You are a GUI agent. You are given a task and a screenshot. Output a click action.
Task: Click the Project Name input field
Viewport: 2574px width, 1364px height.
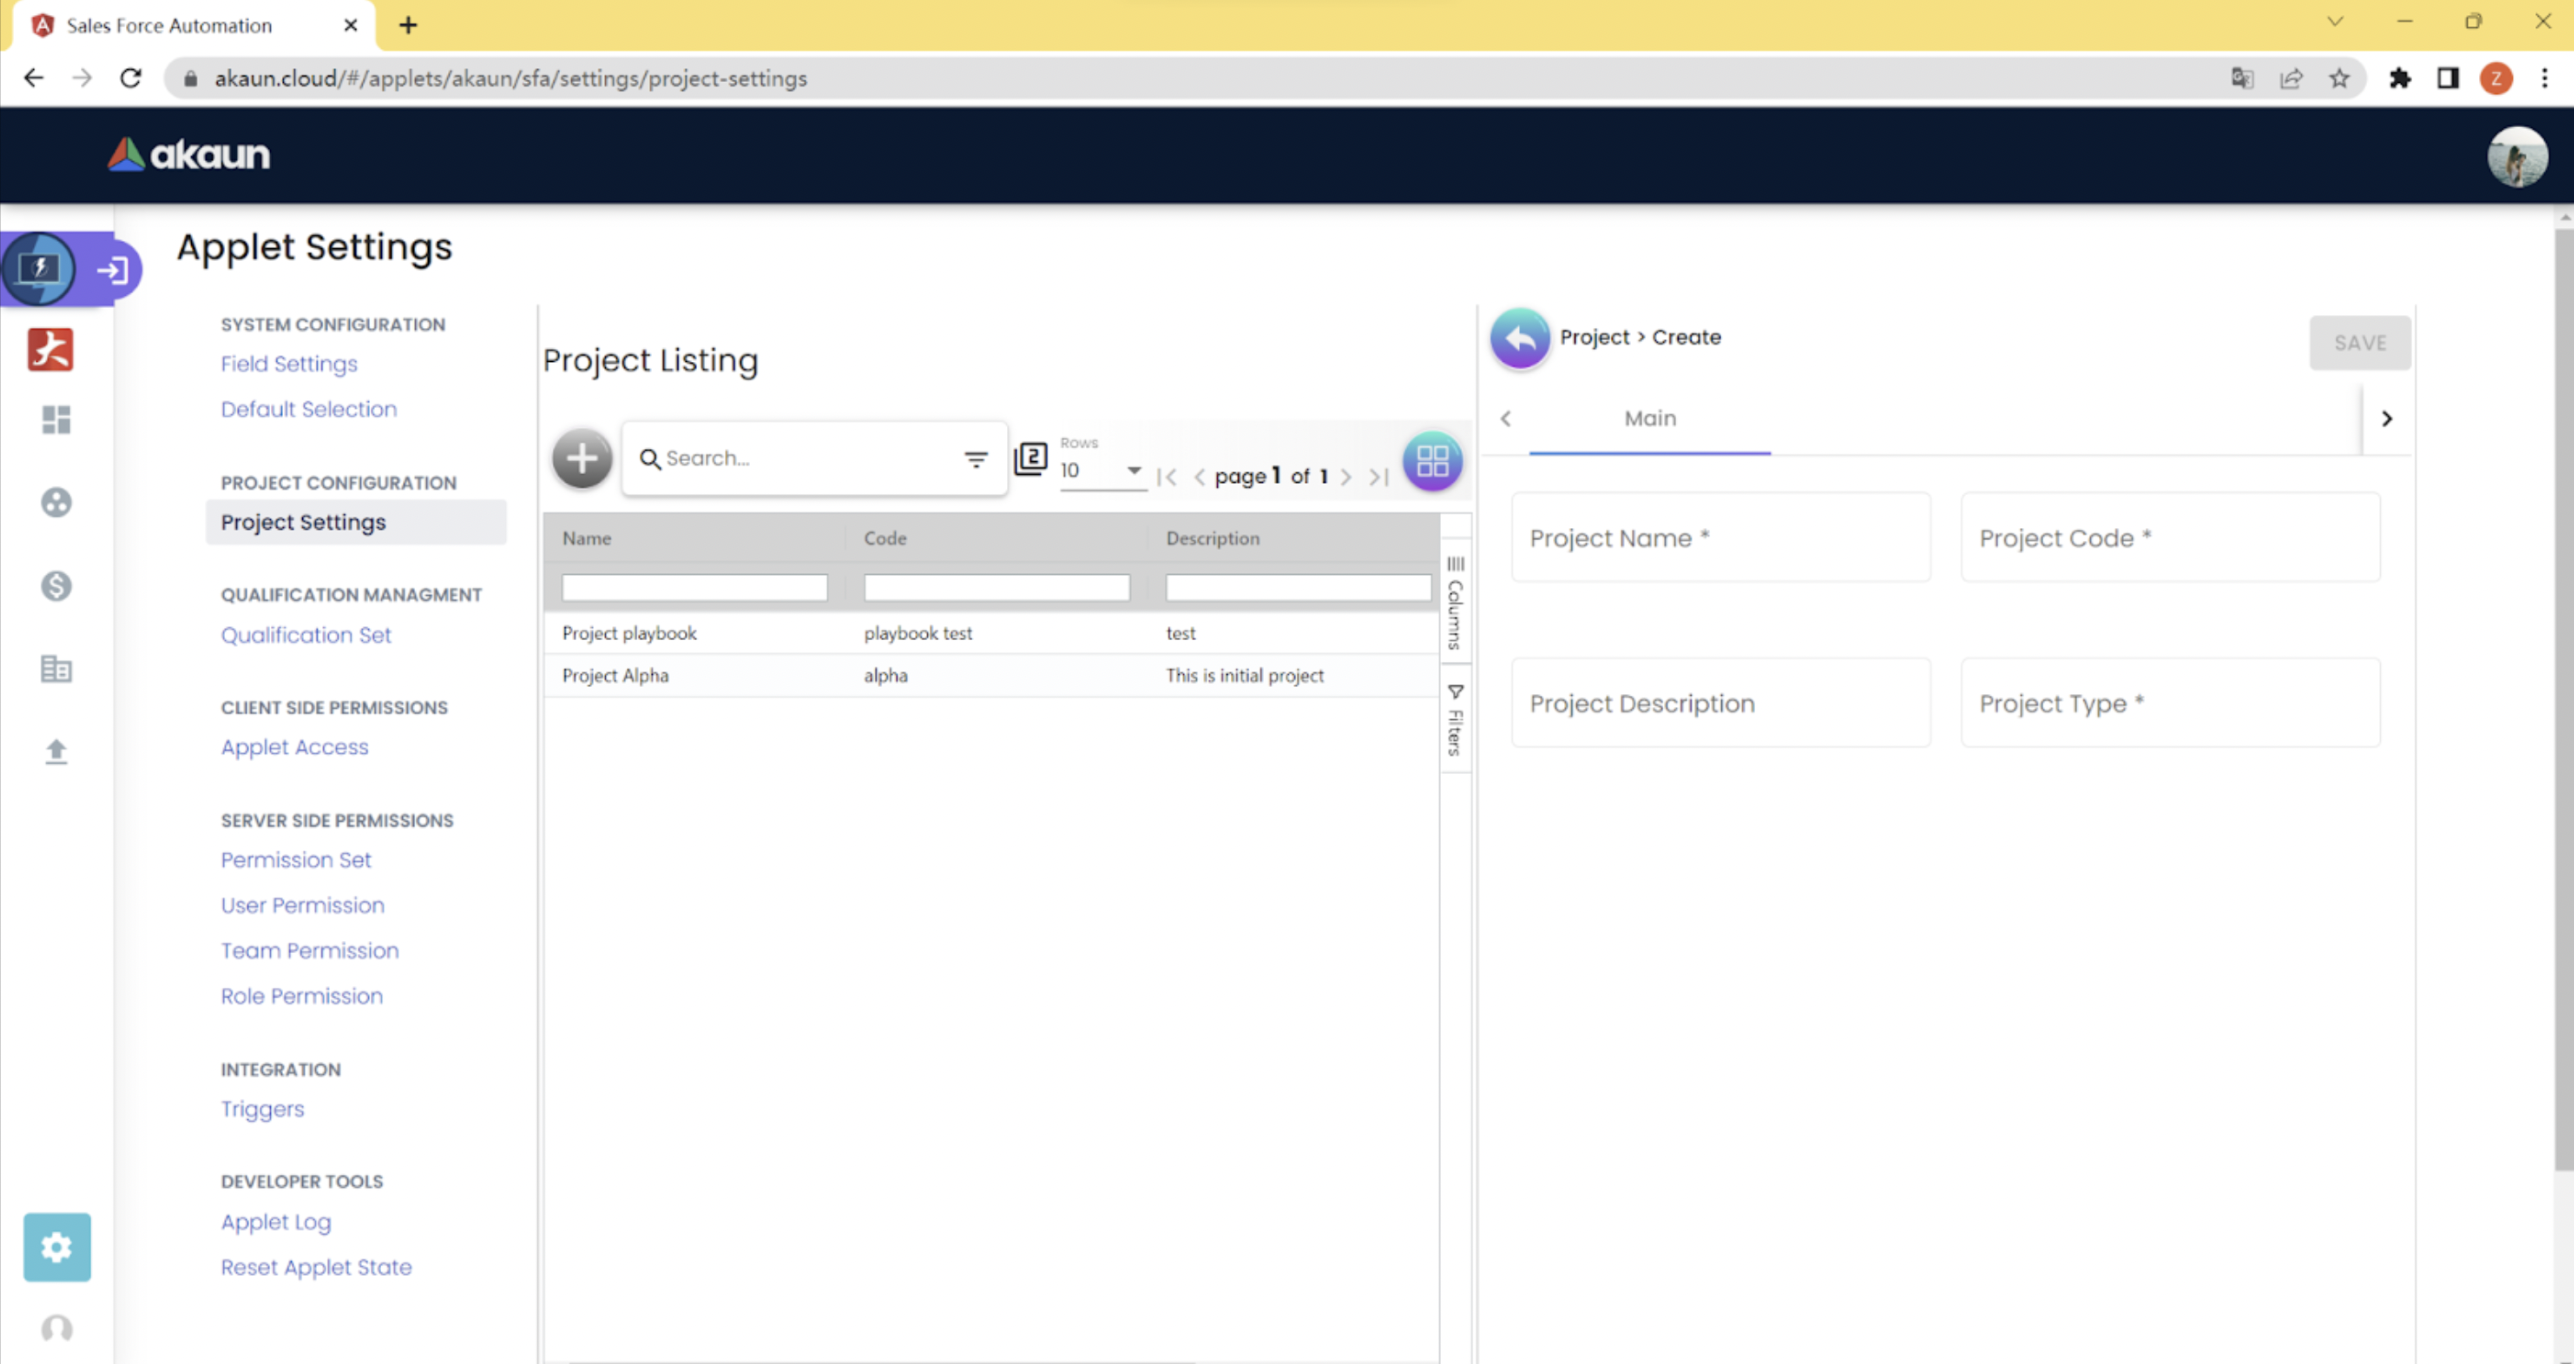1720,538
